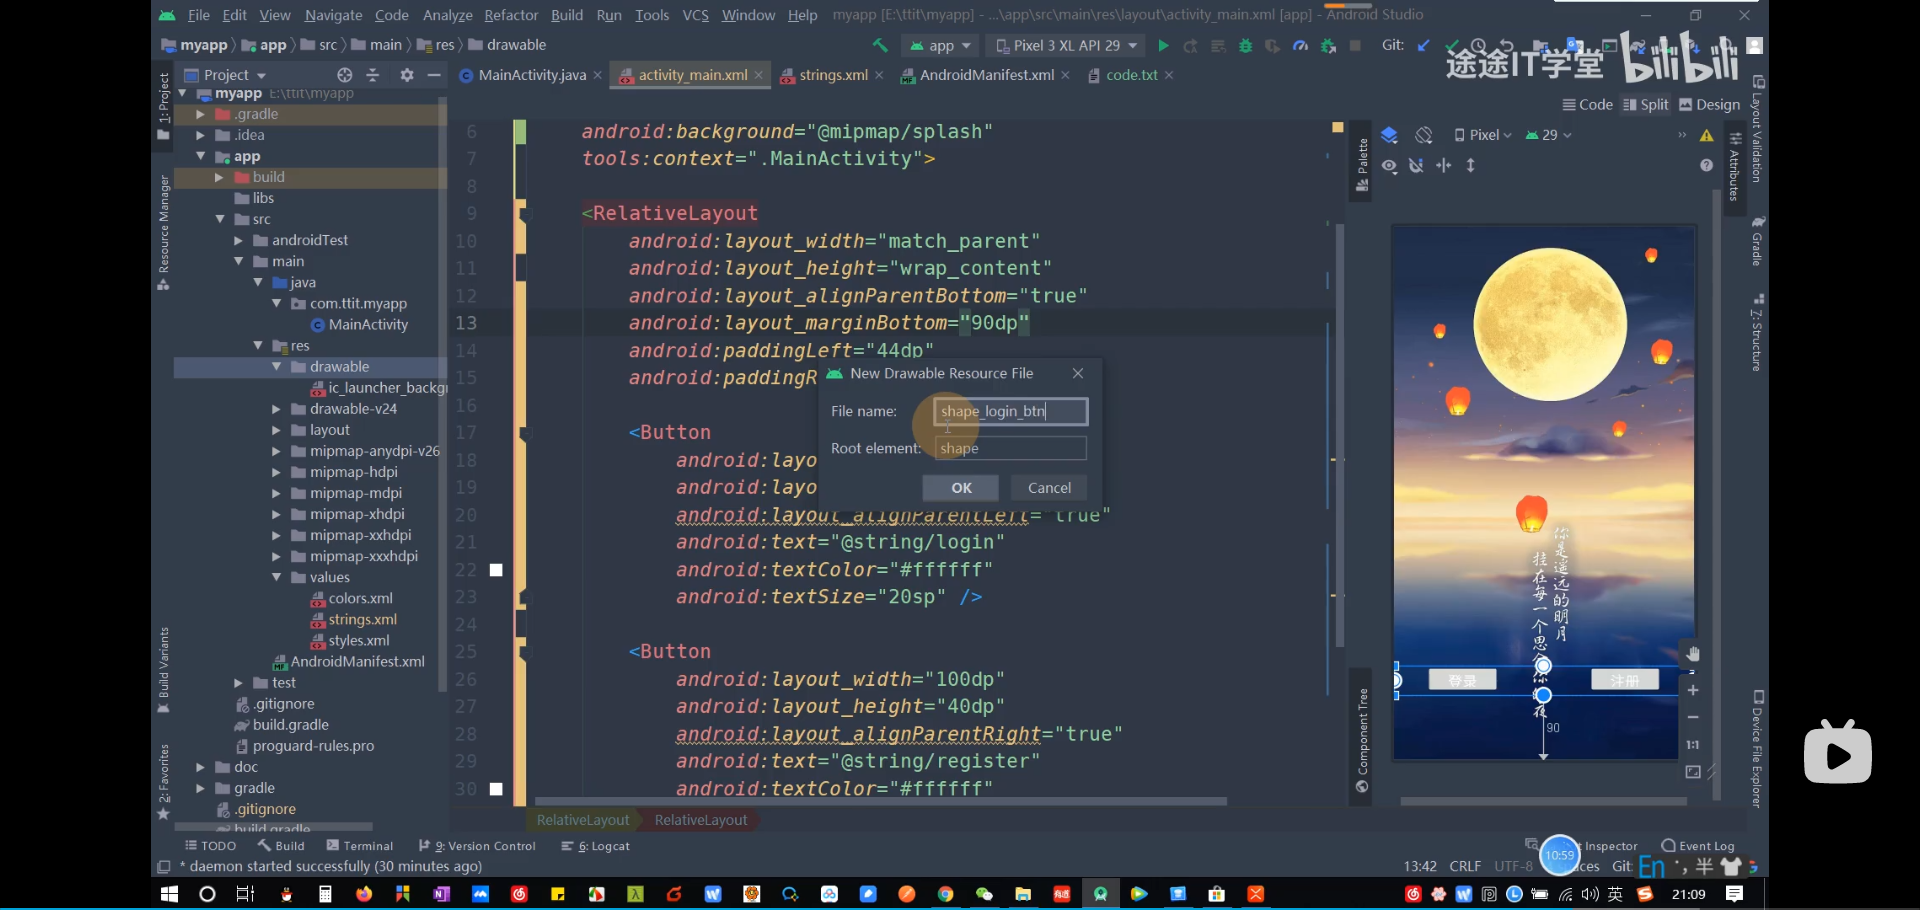Image resolution: width=1920 pixels, height=910 pixels.
Task: Expand the layout folder in the project tree
Action: point(277,430)
